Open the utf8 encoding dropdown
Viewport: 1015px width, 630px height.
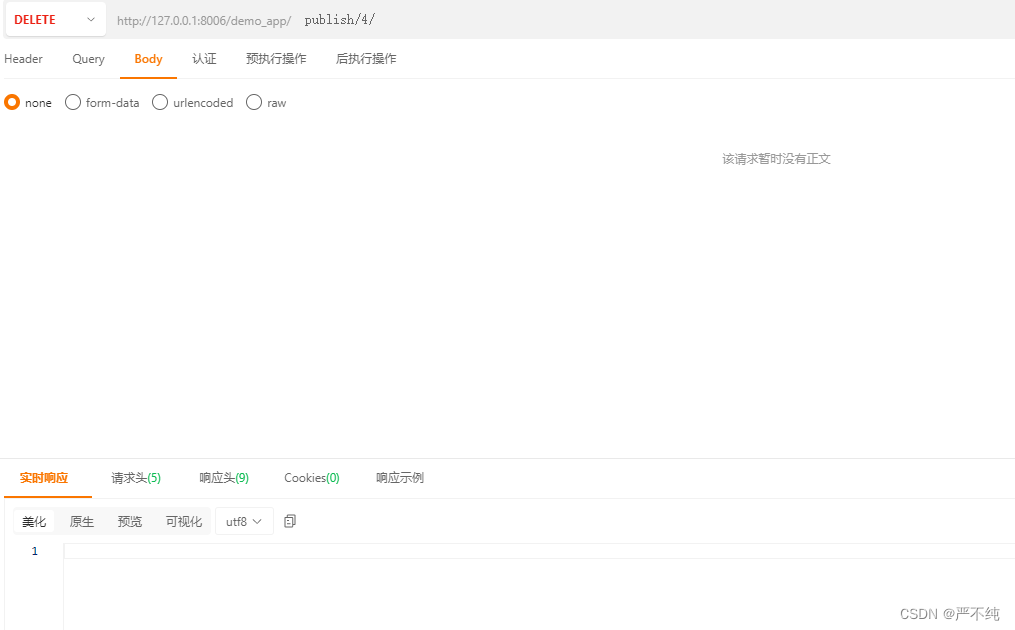tap(243, 521)
